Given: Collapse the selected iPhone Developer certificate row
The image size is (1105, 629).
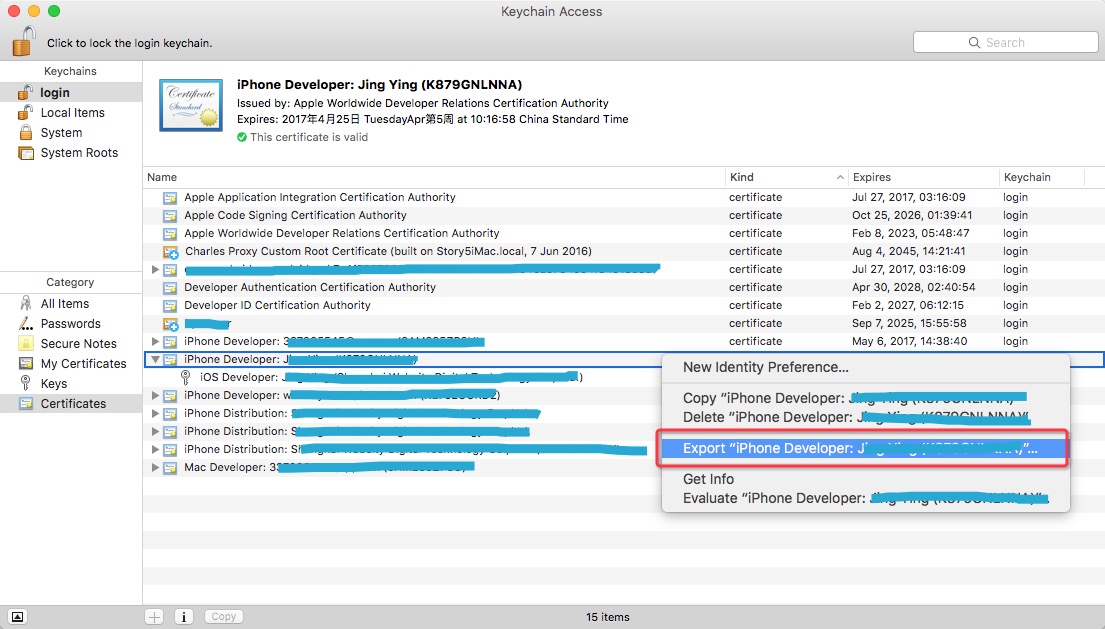Looking at the screenshot, I should point(156,359).
